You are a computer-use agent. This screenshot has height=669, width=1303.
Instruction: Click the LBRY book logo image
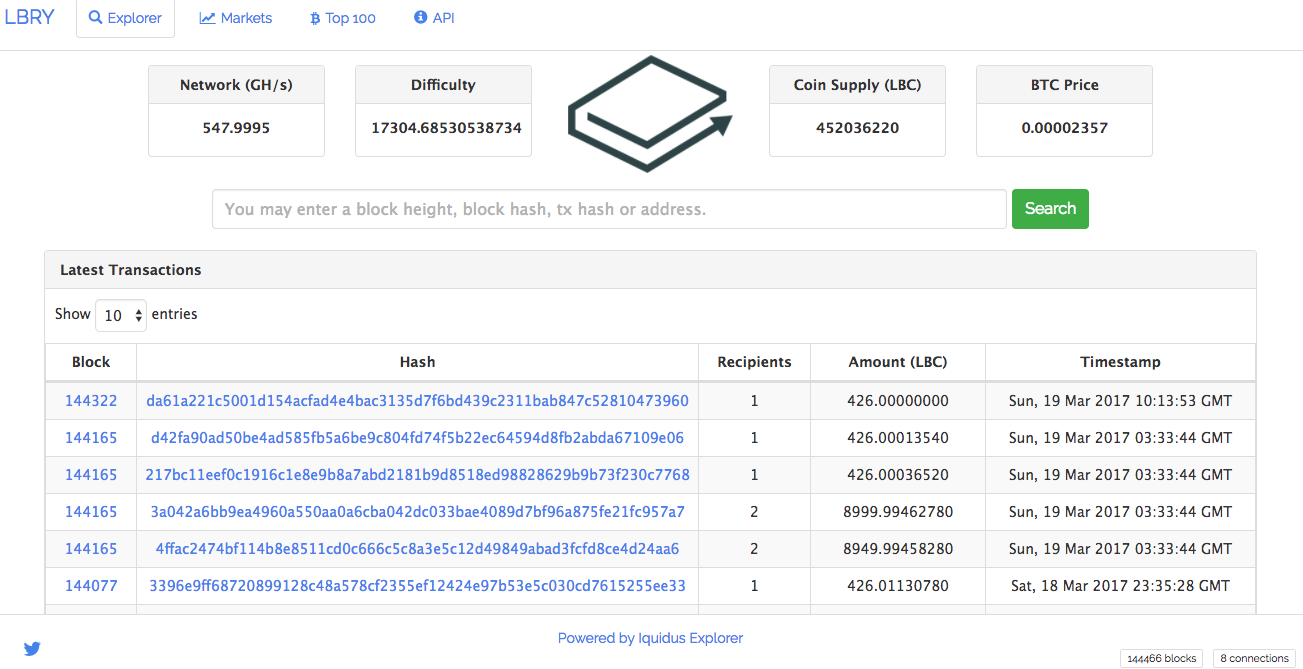(x=650, y=113)
